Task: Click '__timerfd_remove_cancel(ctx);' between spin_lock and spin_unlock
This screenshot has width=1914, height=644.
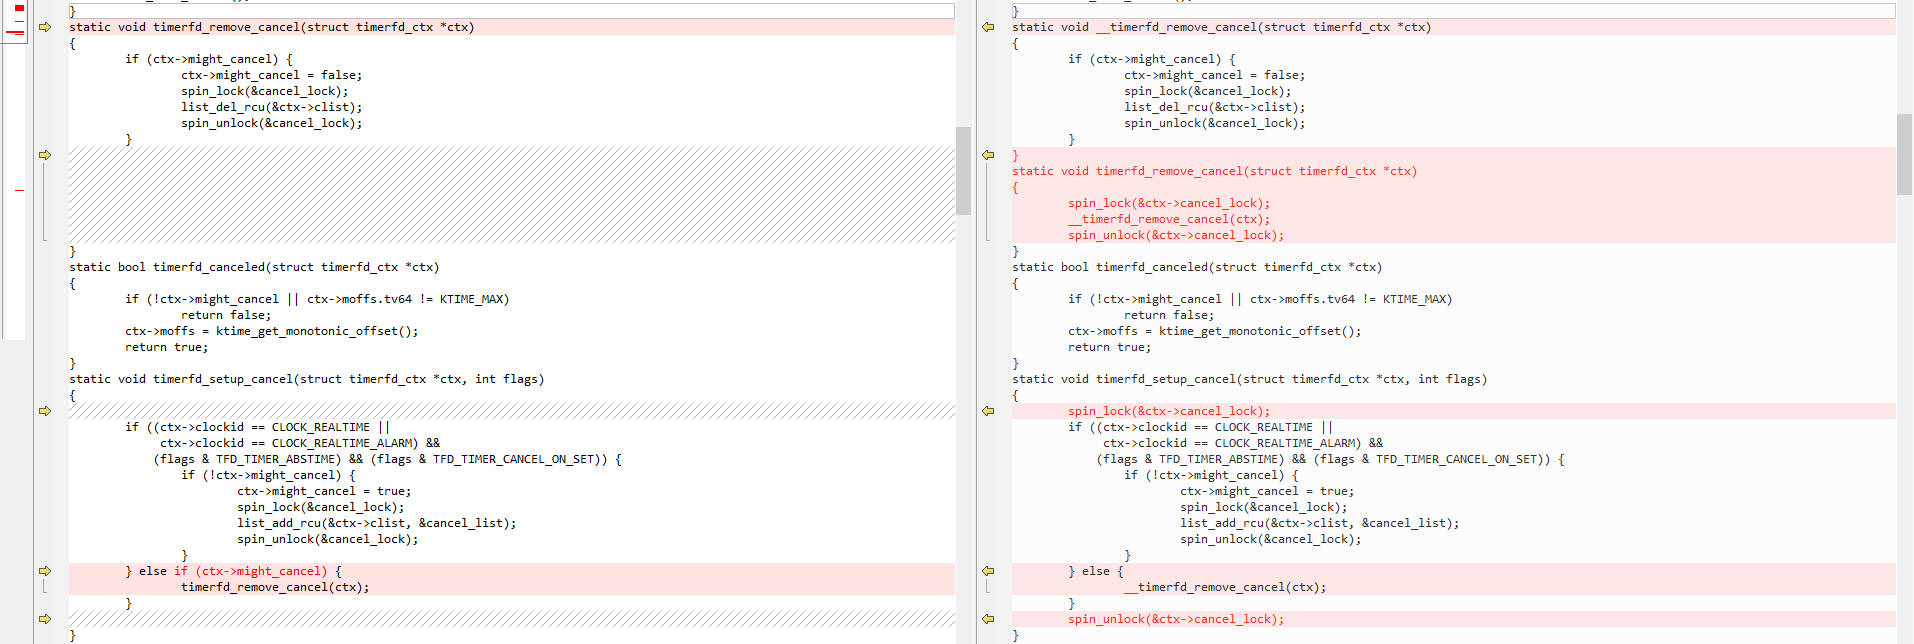Action: [1169, 219]
